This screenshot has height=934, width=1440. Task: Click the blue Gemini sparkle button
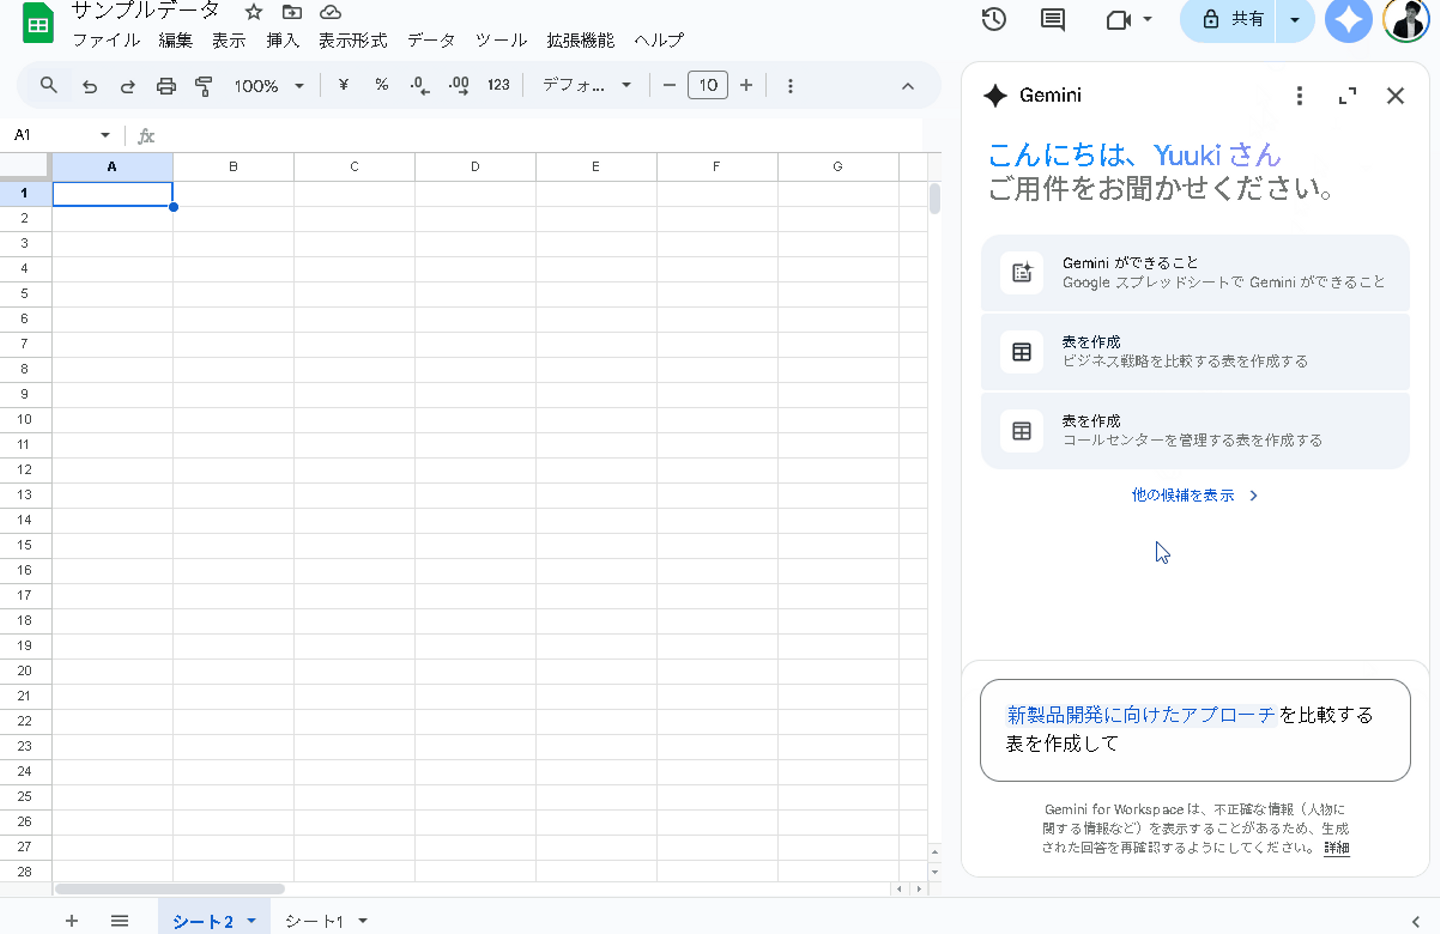1348,20
